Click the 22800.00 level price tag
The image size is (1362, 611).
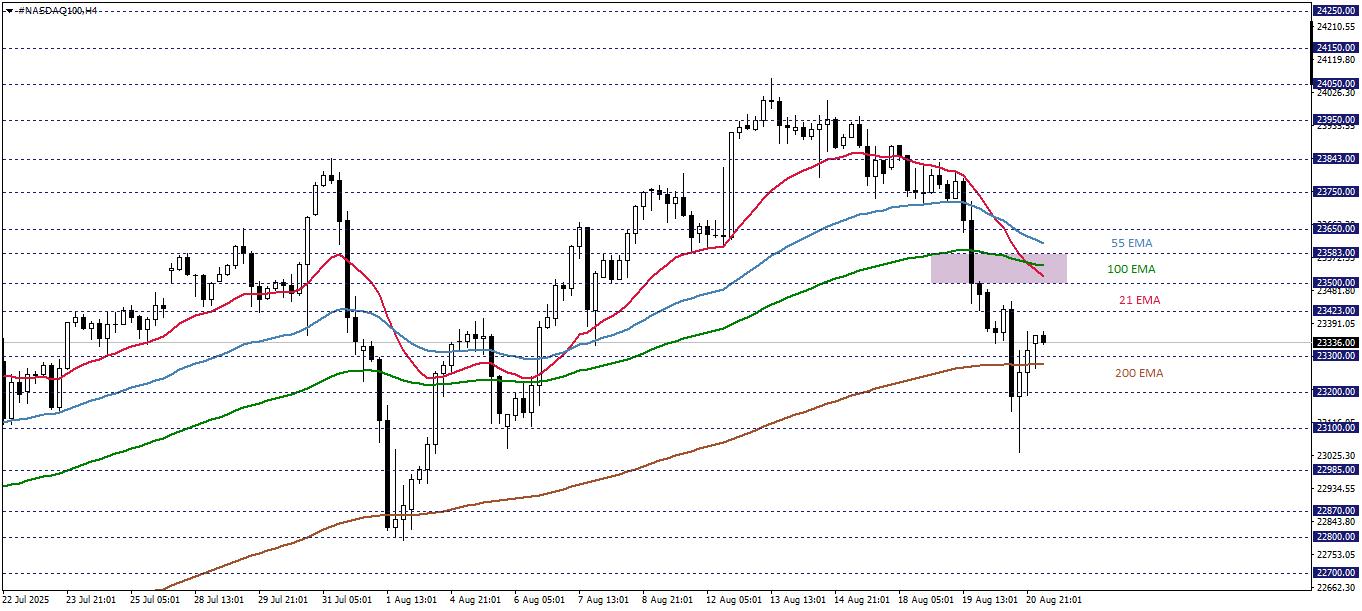coord(1335,536)
